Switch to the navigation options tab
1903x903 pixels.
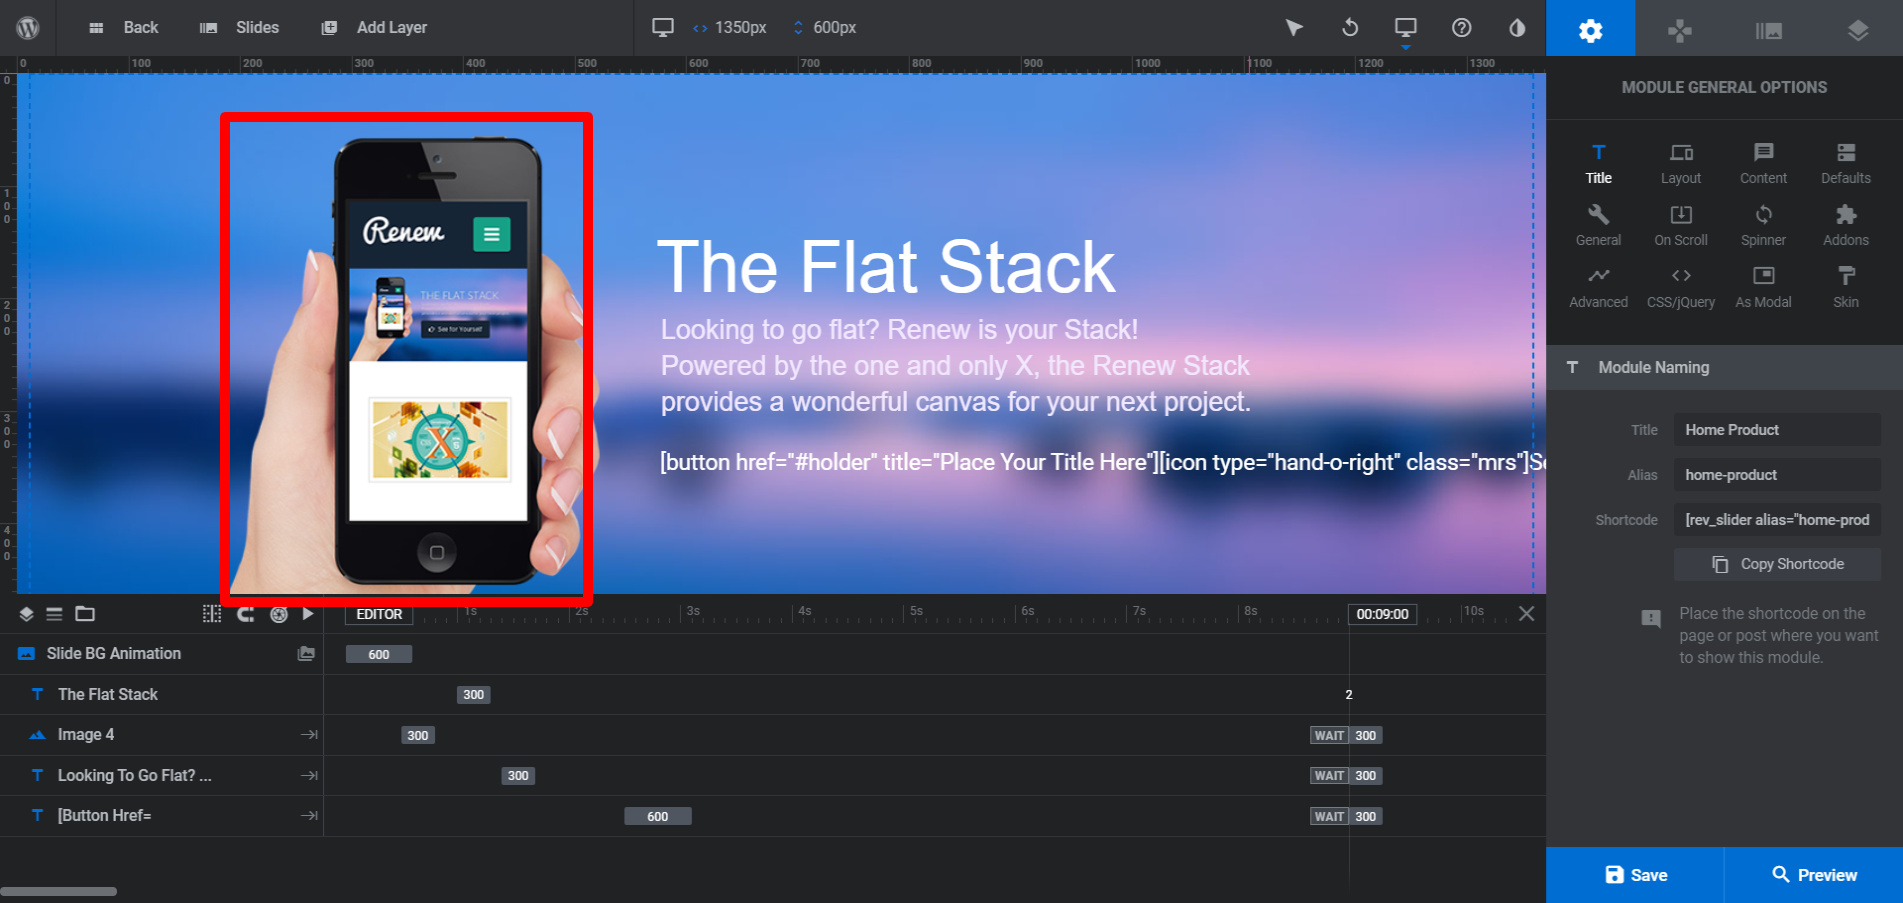pyautogui.click(x=1680, y=29)
